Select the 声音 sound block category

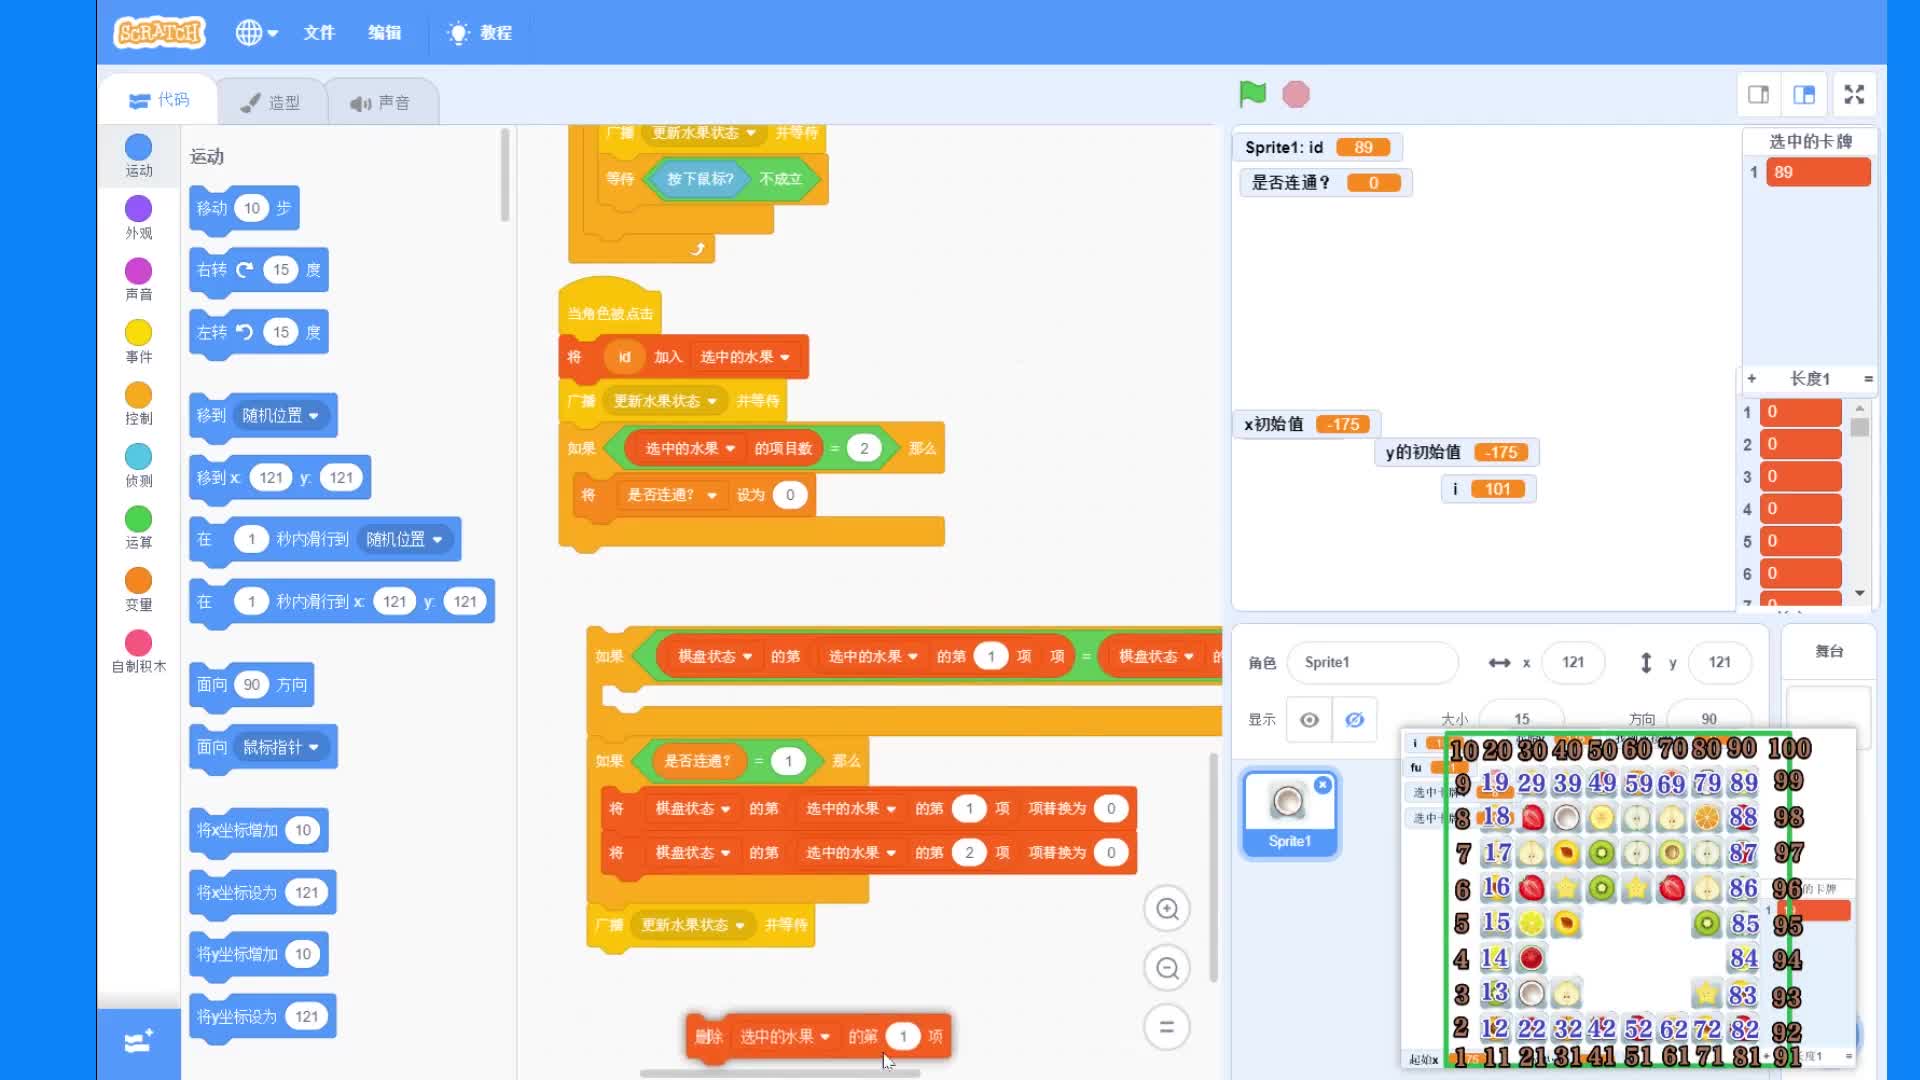pyautogui.click(x=139, y=280)
